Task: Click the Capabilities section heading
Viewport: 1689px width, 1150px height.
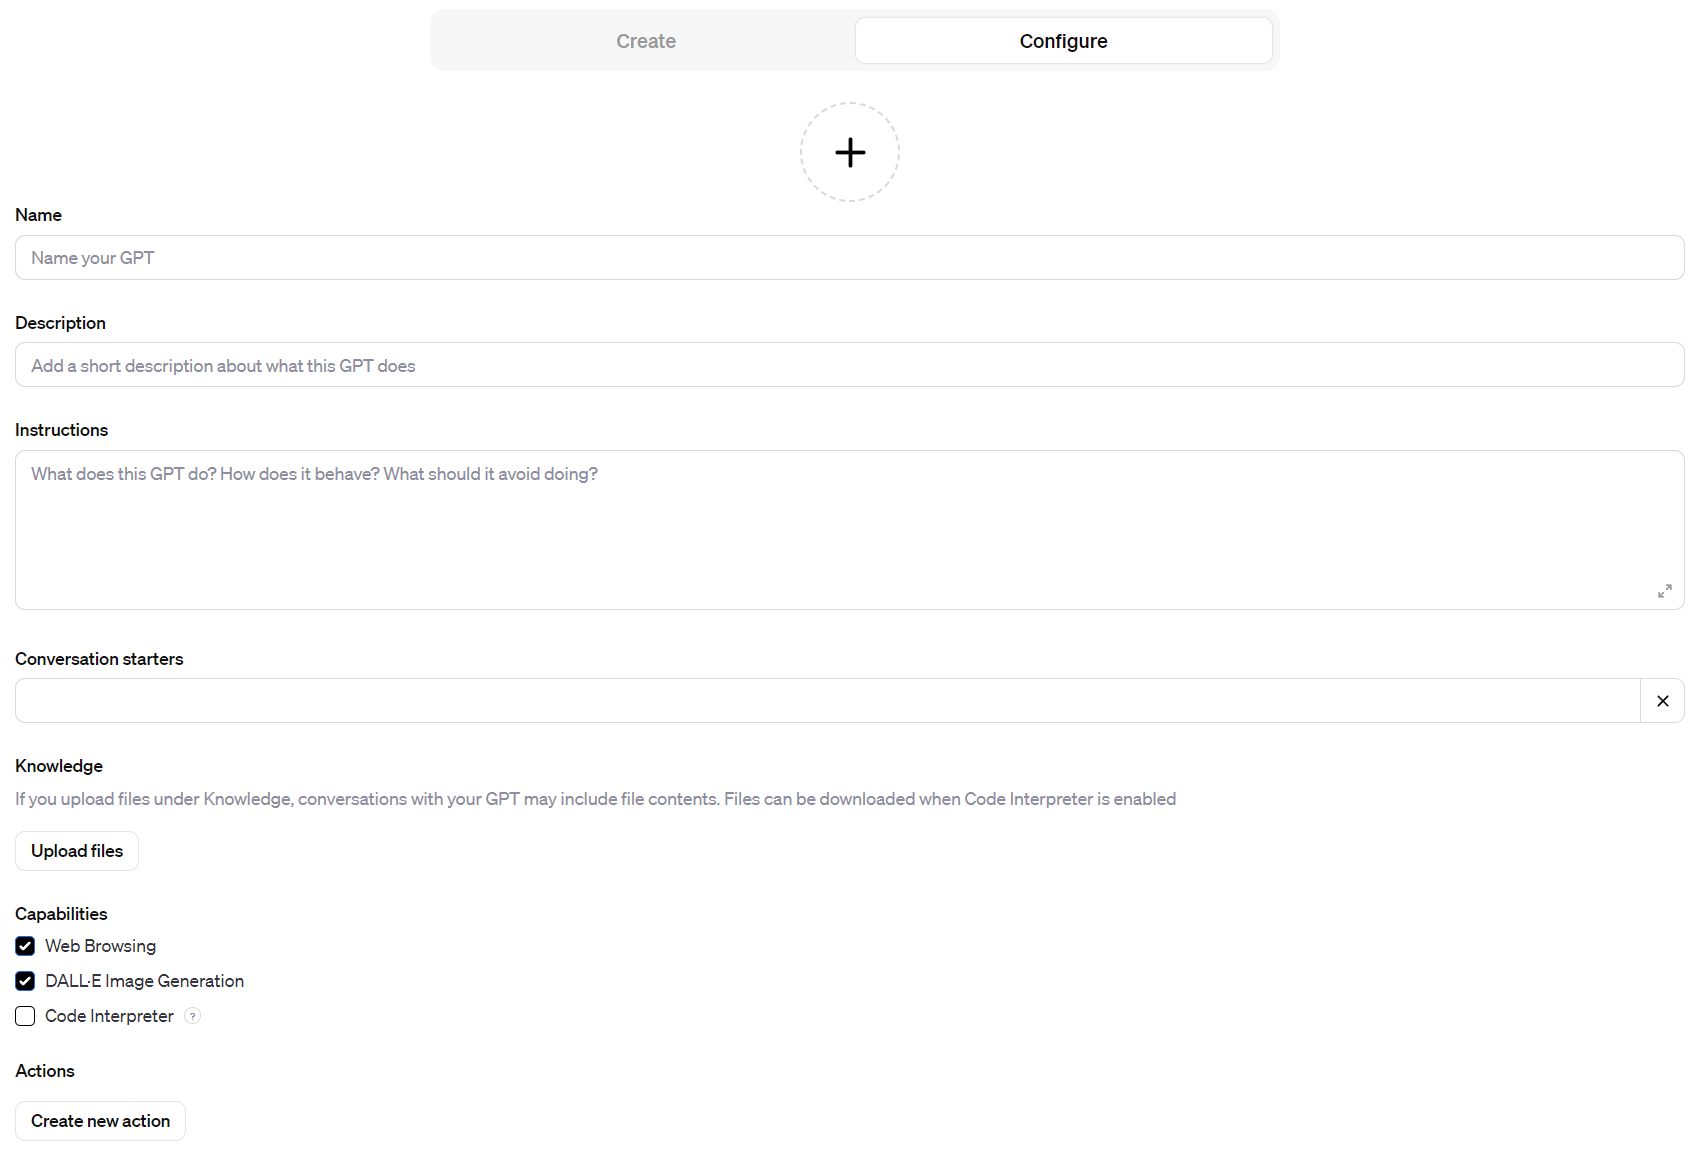Action: coord(61,914)
